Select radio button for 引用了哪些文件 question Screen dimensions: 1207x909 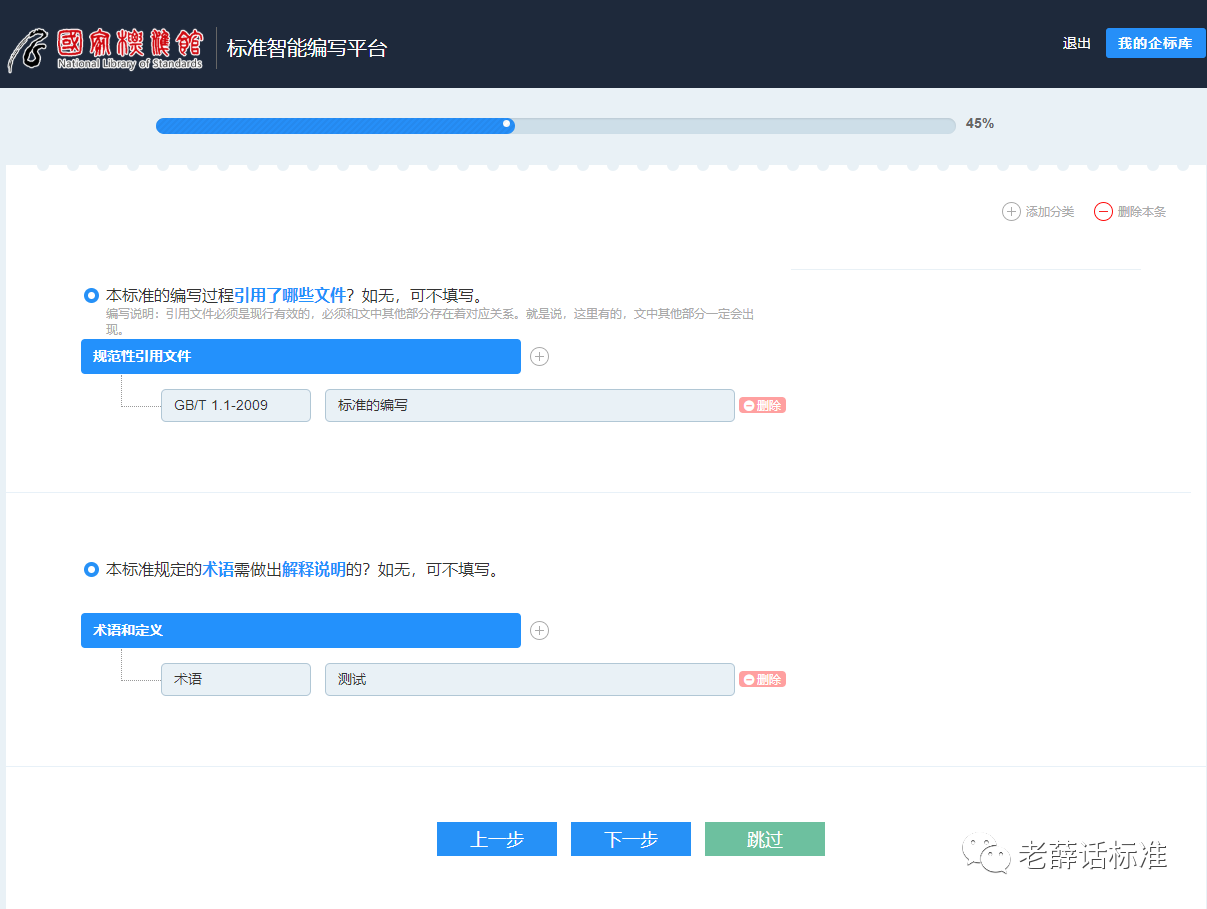(x=91, y=296)
